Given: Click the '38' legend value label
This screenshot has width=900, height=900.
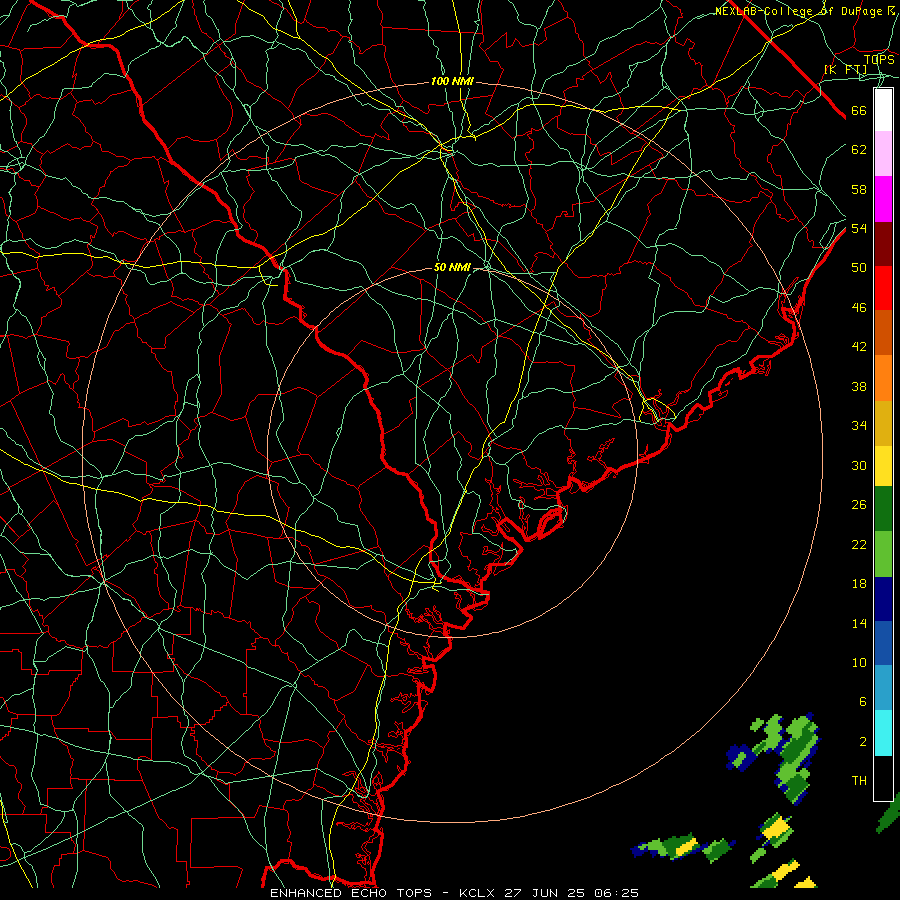Looking at the screenshot, I should [859, 387].
